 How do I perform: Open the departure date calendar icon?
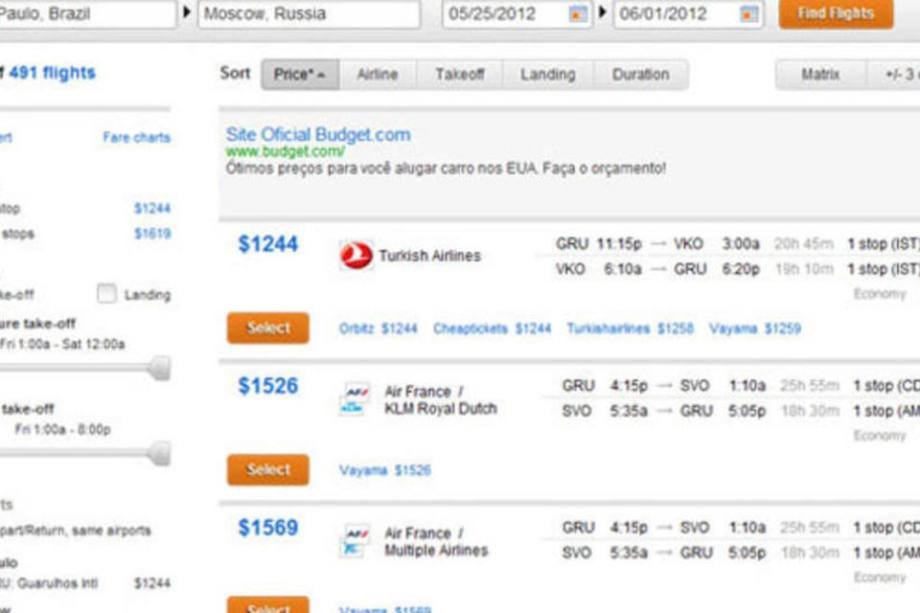(x=578, y=13)
